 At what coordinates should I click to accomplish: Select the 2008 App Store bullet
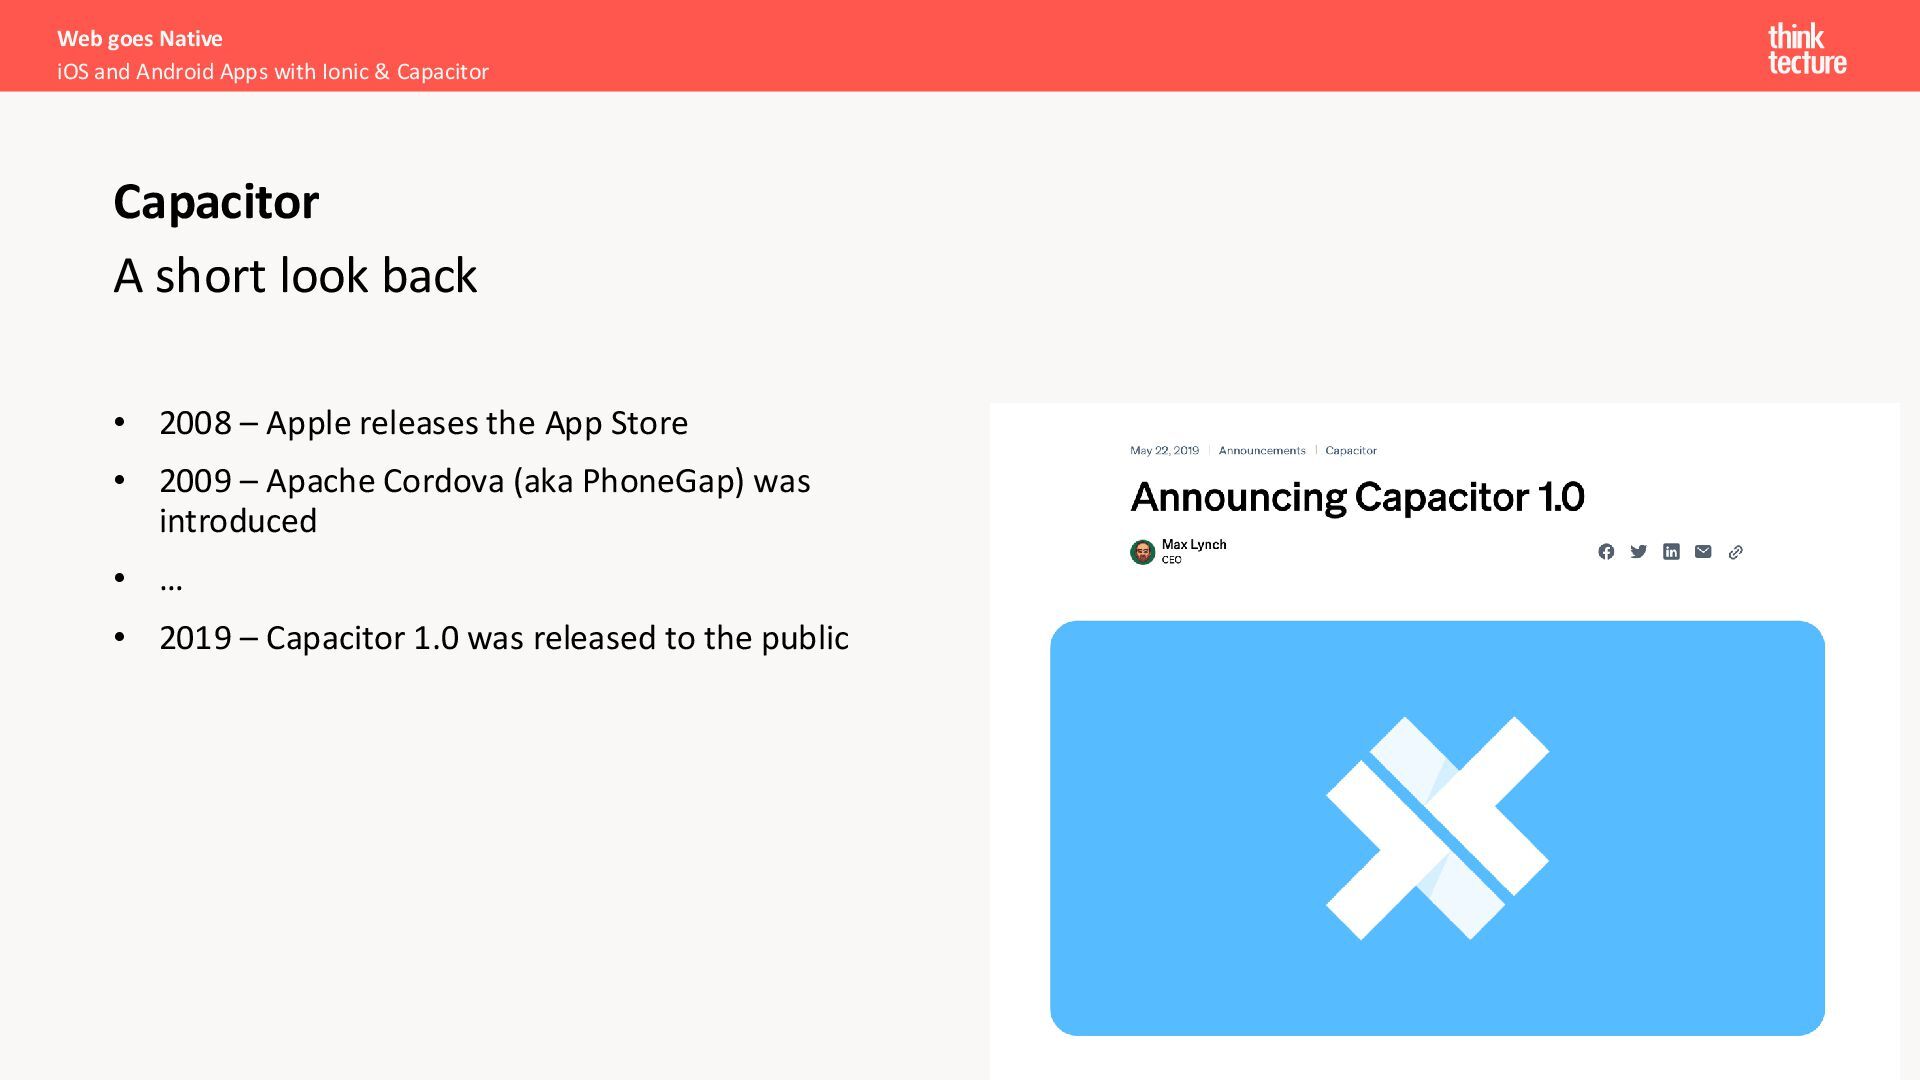point(423,423)
